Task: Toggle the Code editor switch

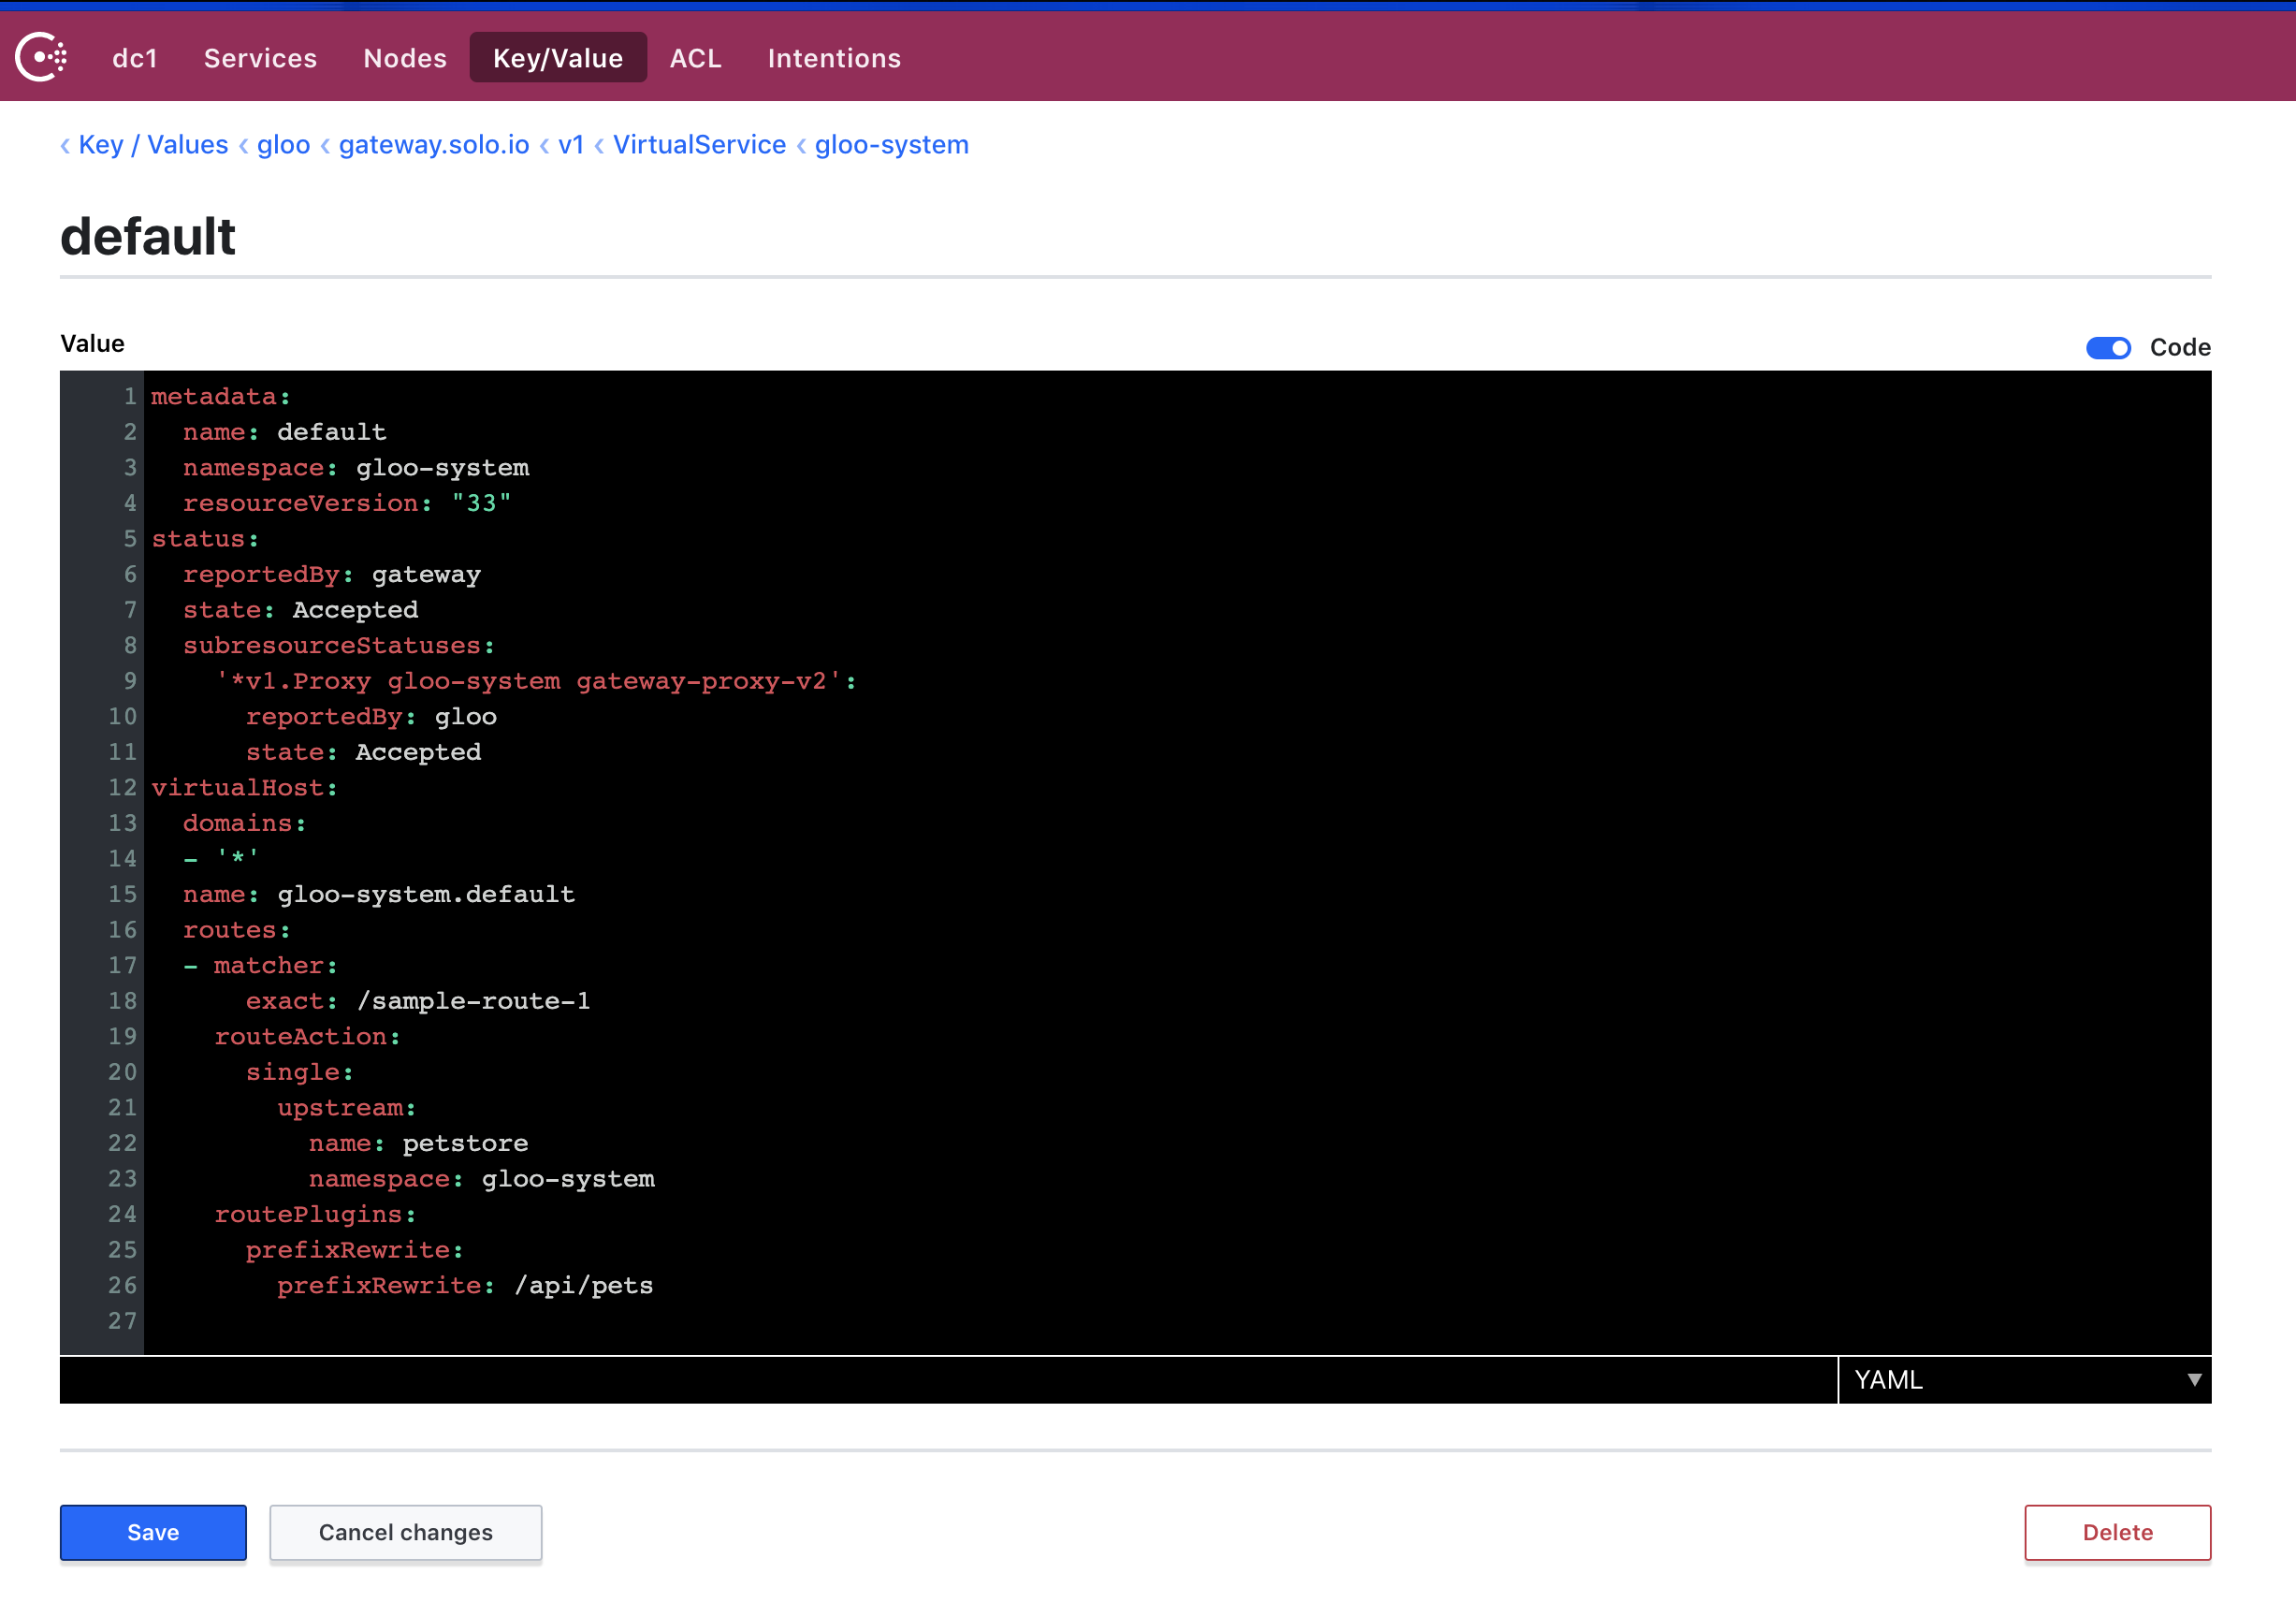Action: point(2107,348)
